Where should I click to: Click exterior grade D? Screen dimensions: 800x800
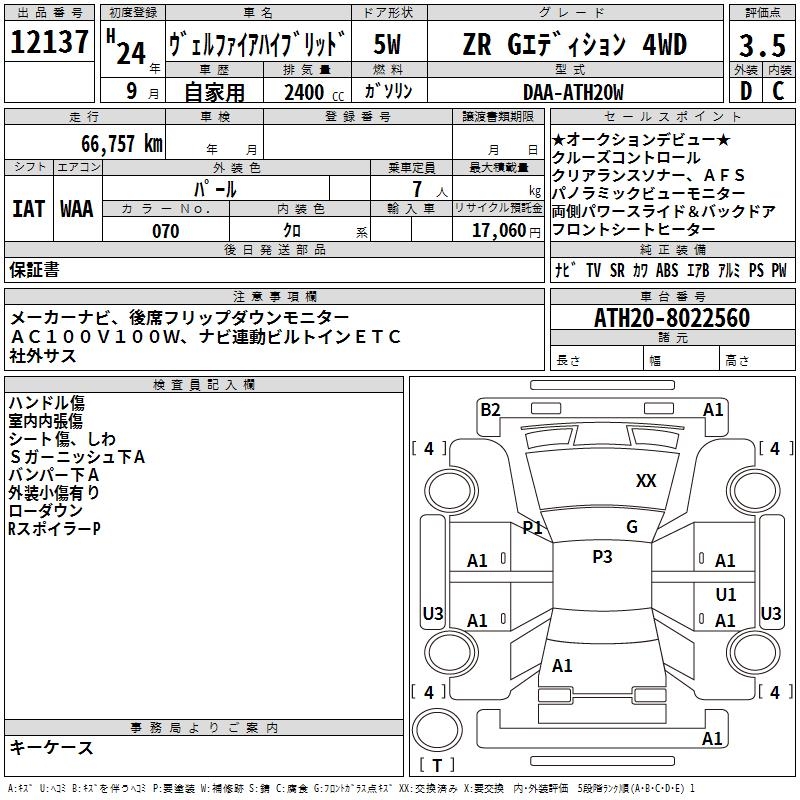click(x=746, y=91)
